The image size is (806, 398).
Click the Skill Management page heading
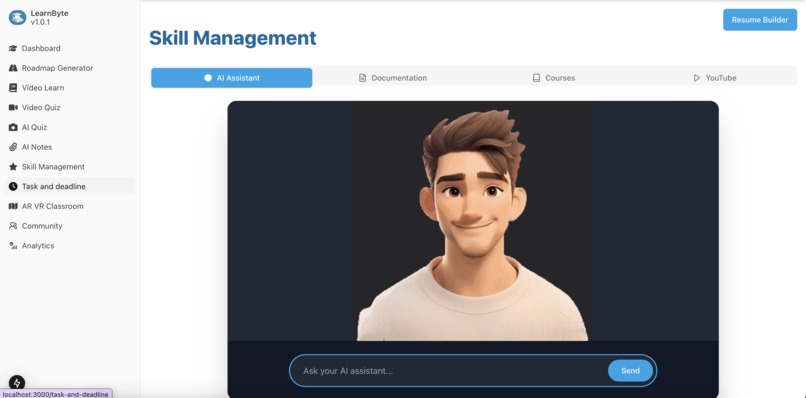point(233,39)
